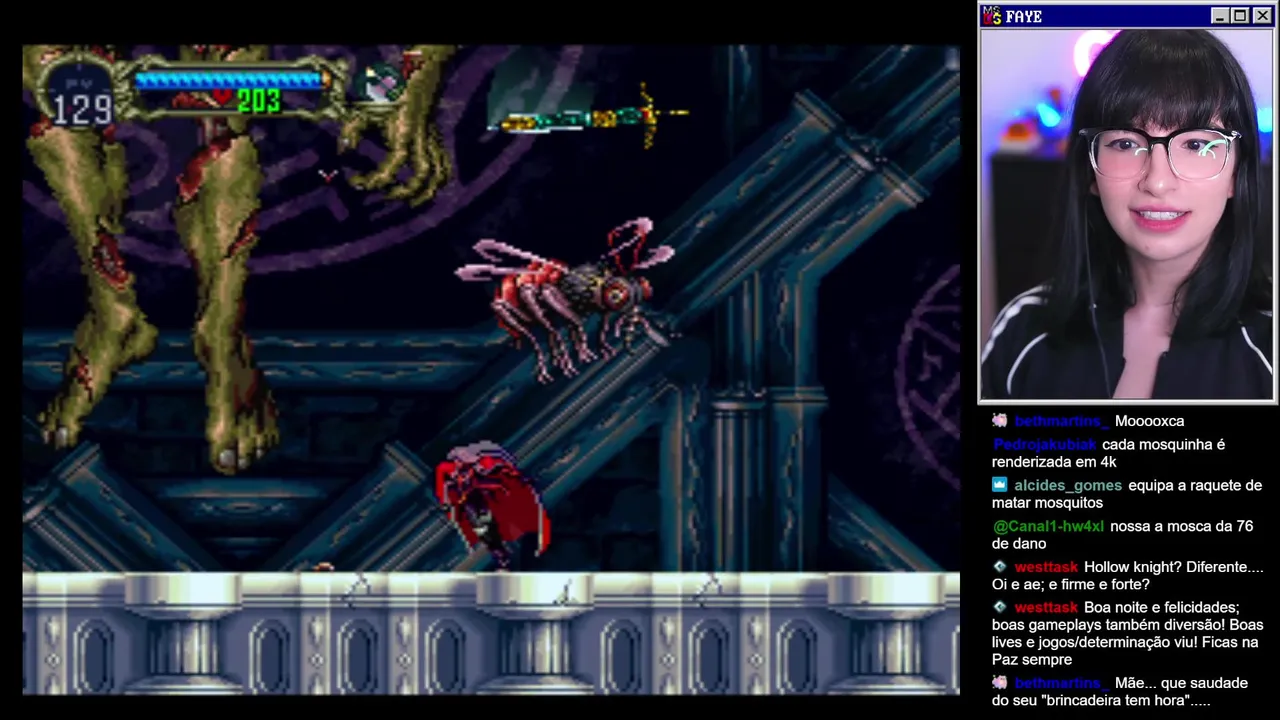Minimize the FAYE webcam window

(1219, 16)
